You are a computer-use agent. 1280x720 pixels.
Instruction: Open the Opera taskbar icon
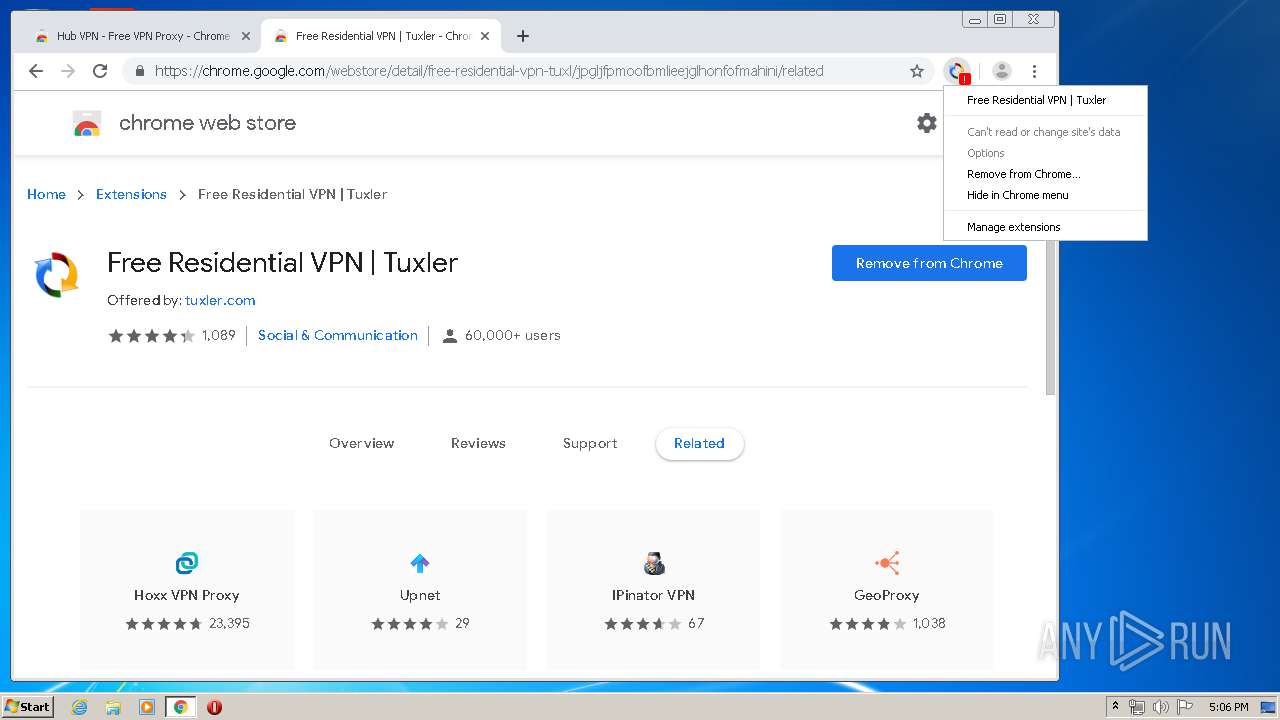(x=214, y=707)
